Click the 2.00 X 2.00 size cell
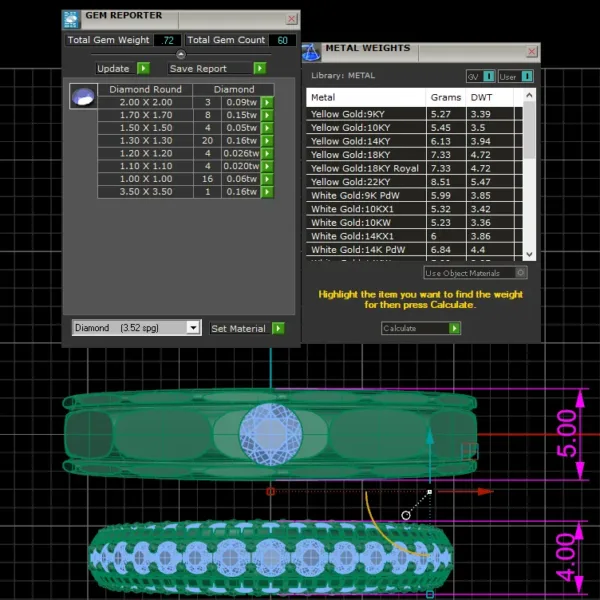Viewport: 600px width, 600px height. (x=145, y=103)
